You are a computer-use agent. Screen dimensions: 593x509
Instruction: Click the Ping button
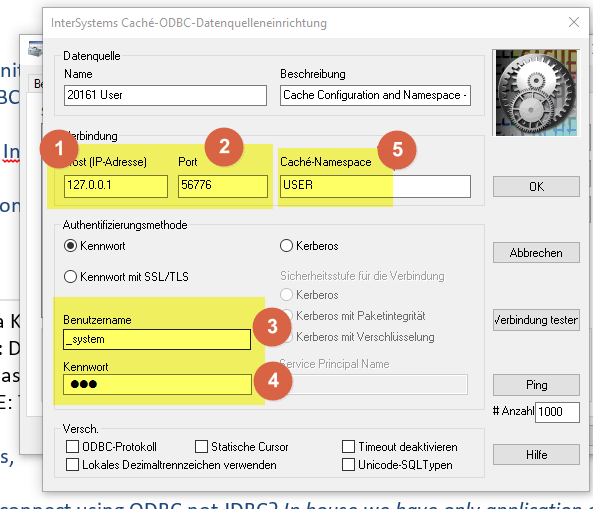coord(536,385)
